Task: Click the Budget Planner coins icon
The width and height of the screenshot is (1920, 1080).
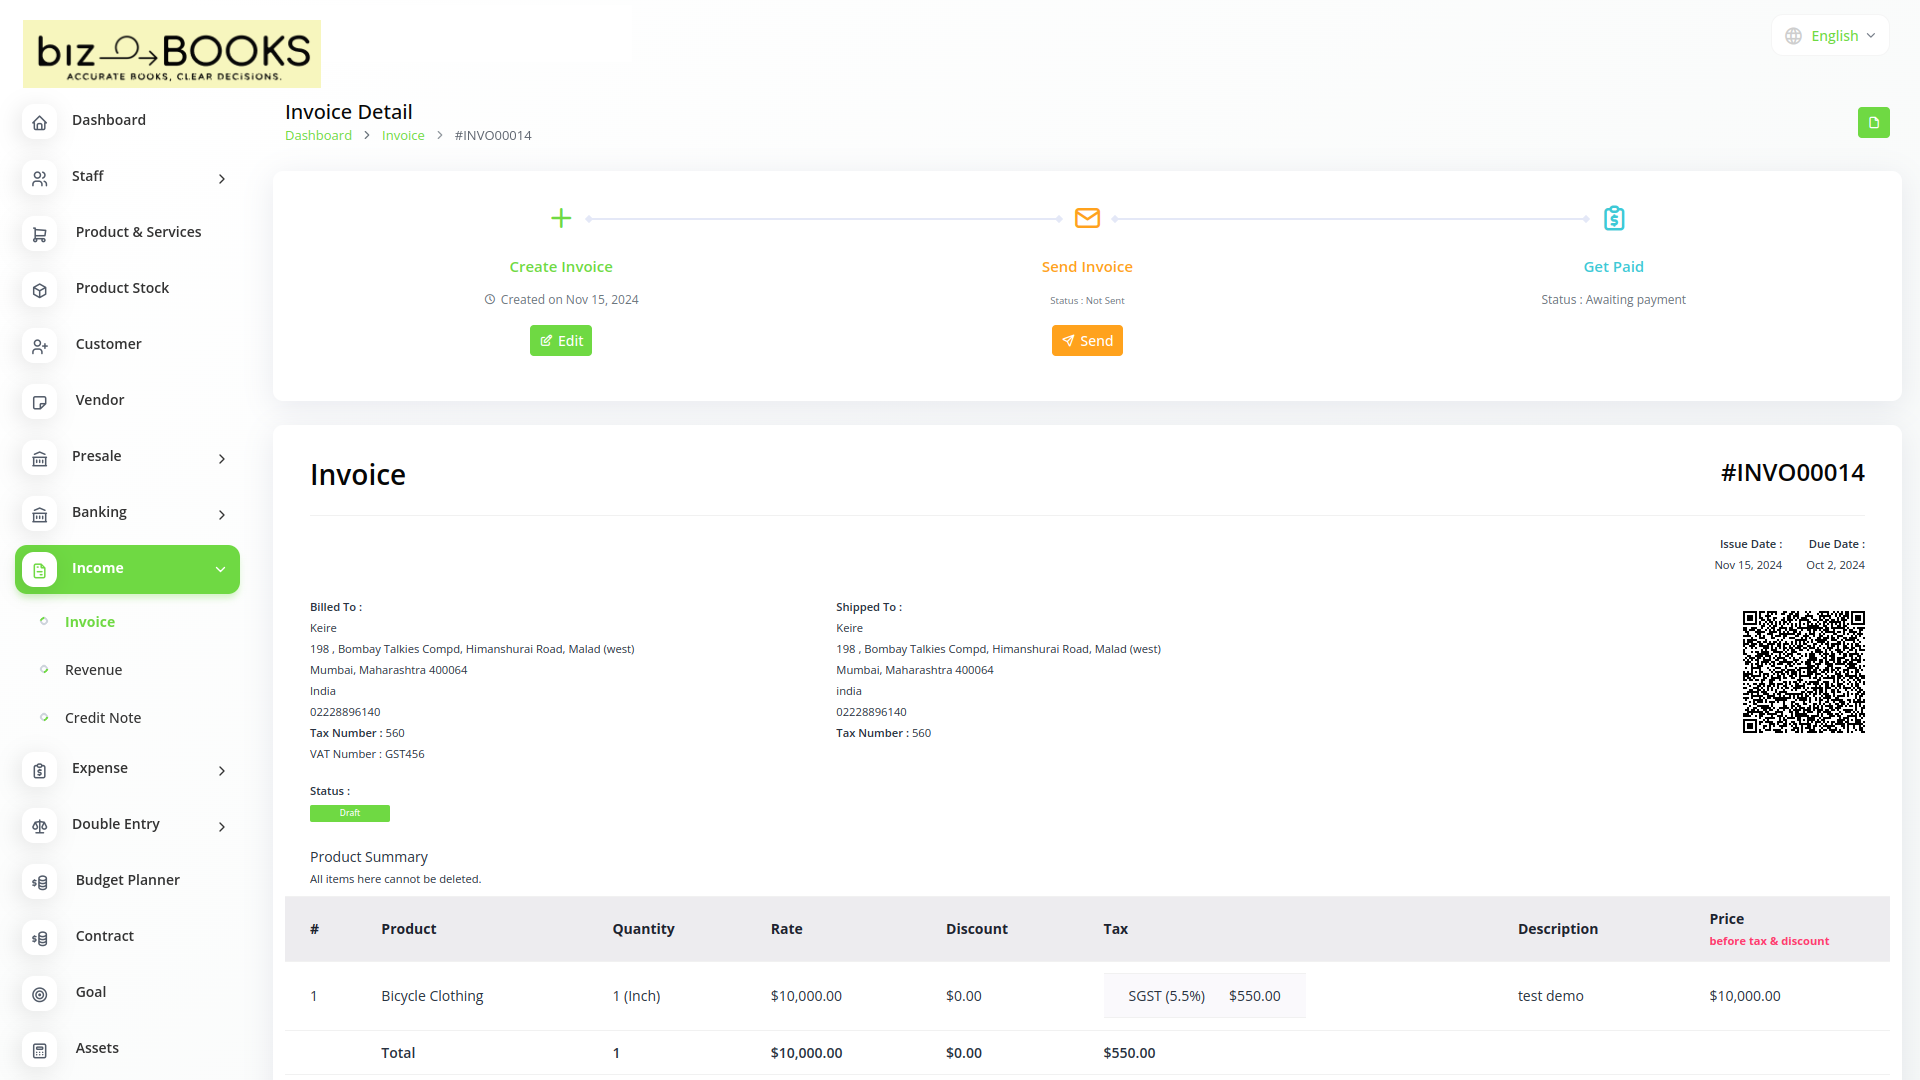Action: [39, 882]
